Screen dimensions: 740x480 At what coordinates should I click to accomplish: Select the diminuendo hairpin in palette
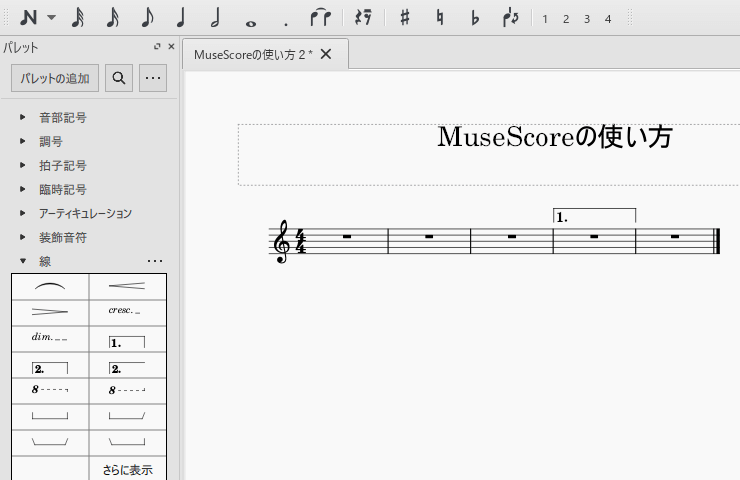point(50,312)
